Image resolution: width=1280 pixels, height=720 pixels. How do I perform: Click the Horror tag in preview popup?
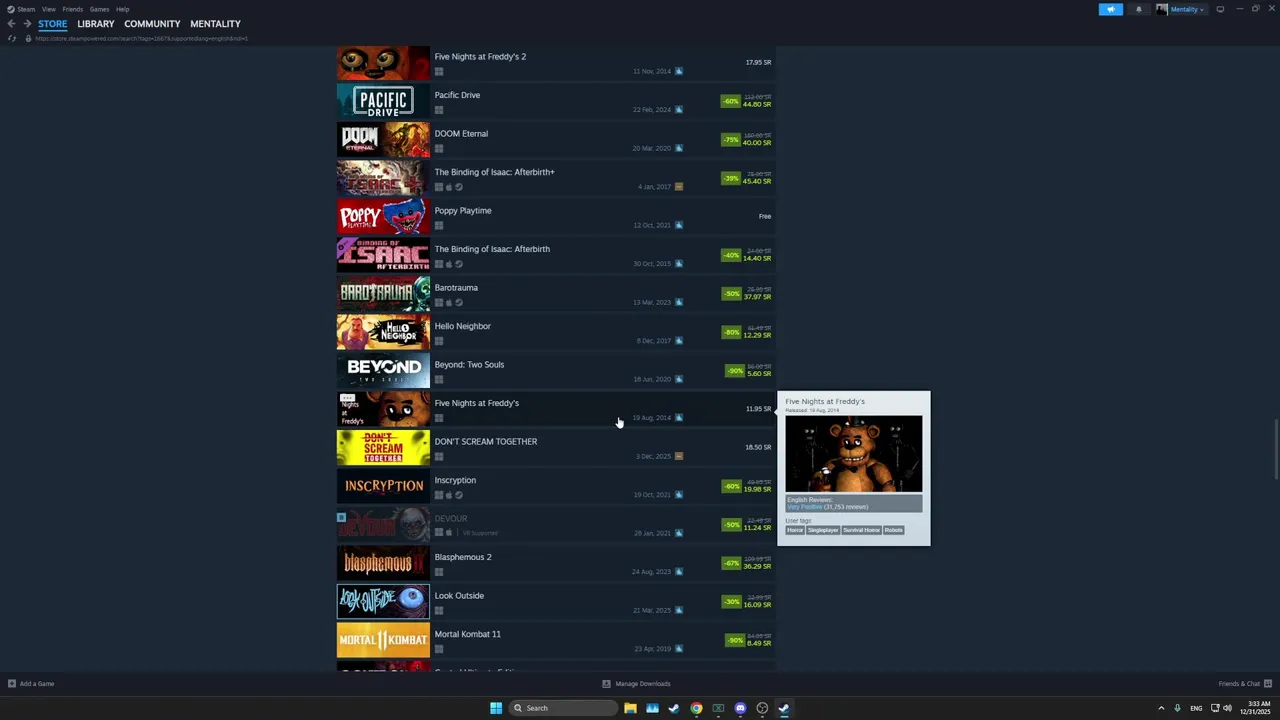[x=795, y=530]
